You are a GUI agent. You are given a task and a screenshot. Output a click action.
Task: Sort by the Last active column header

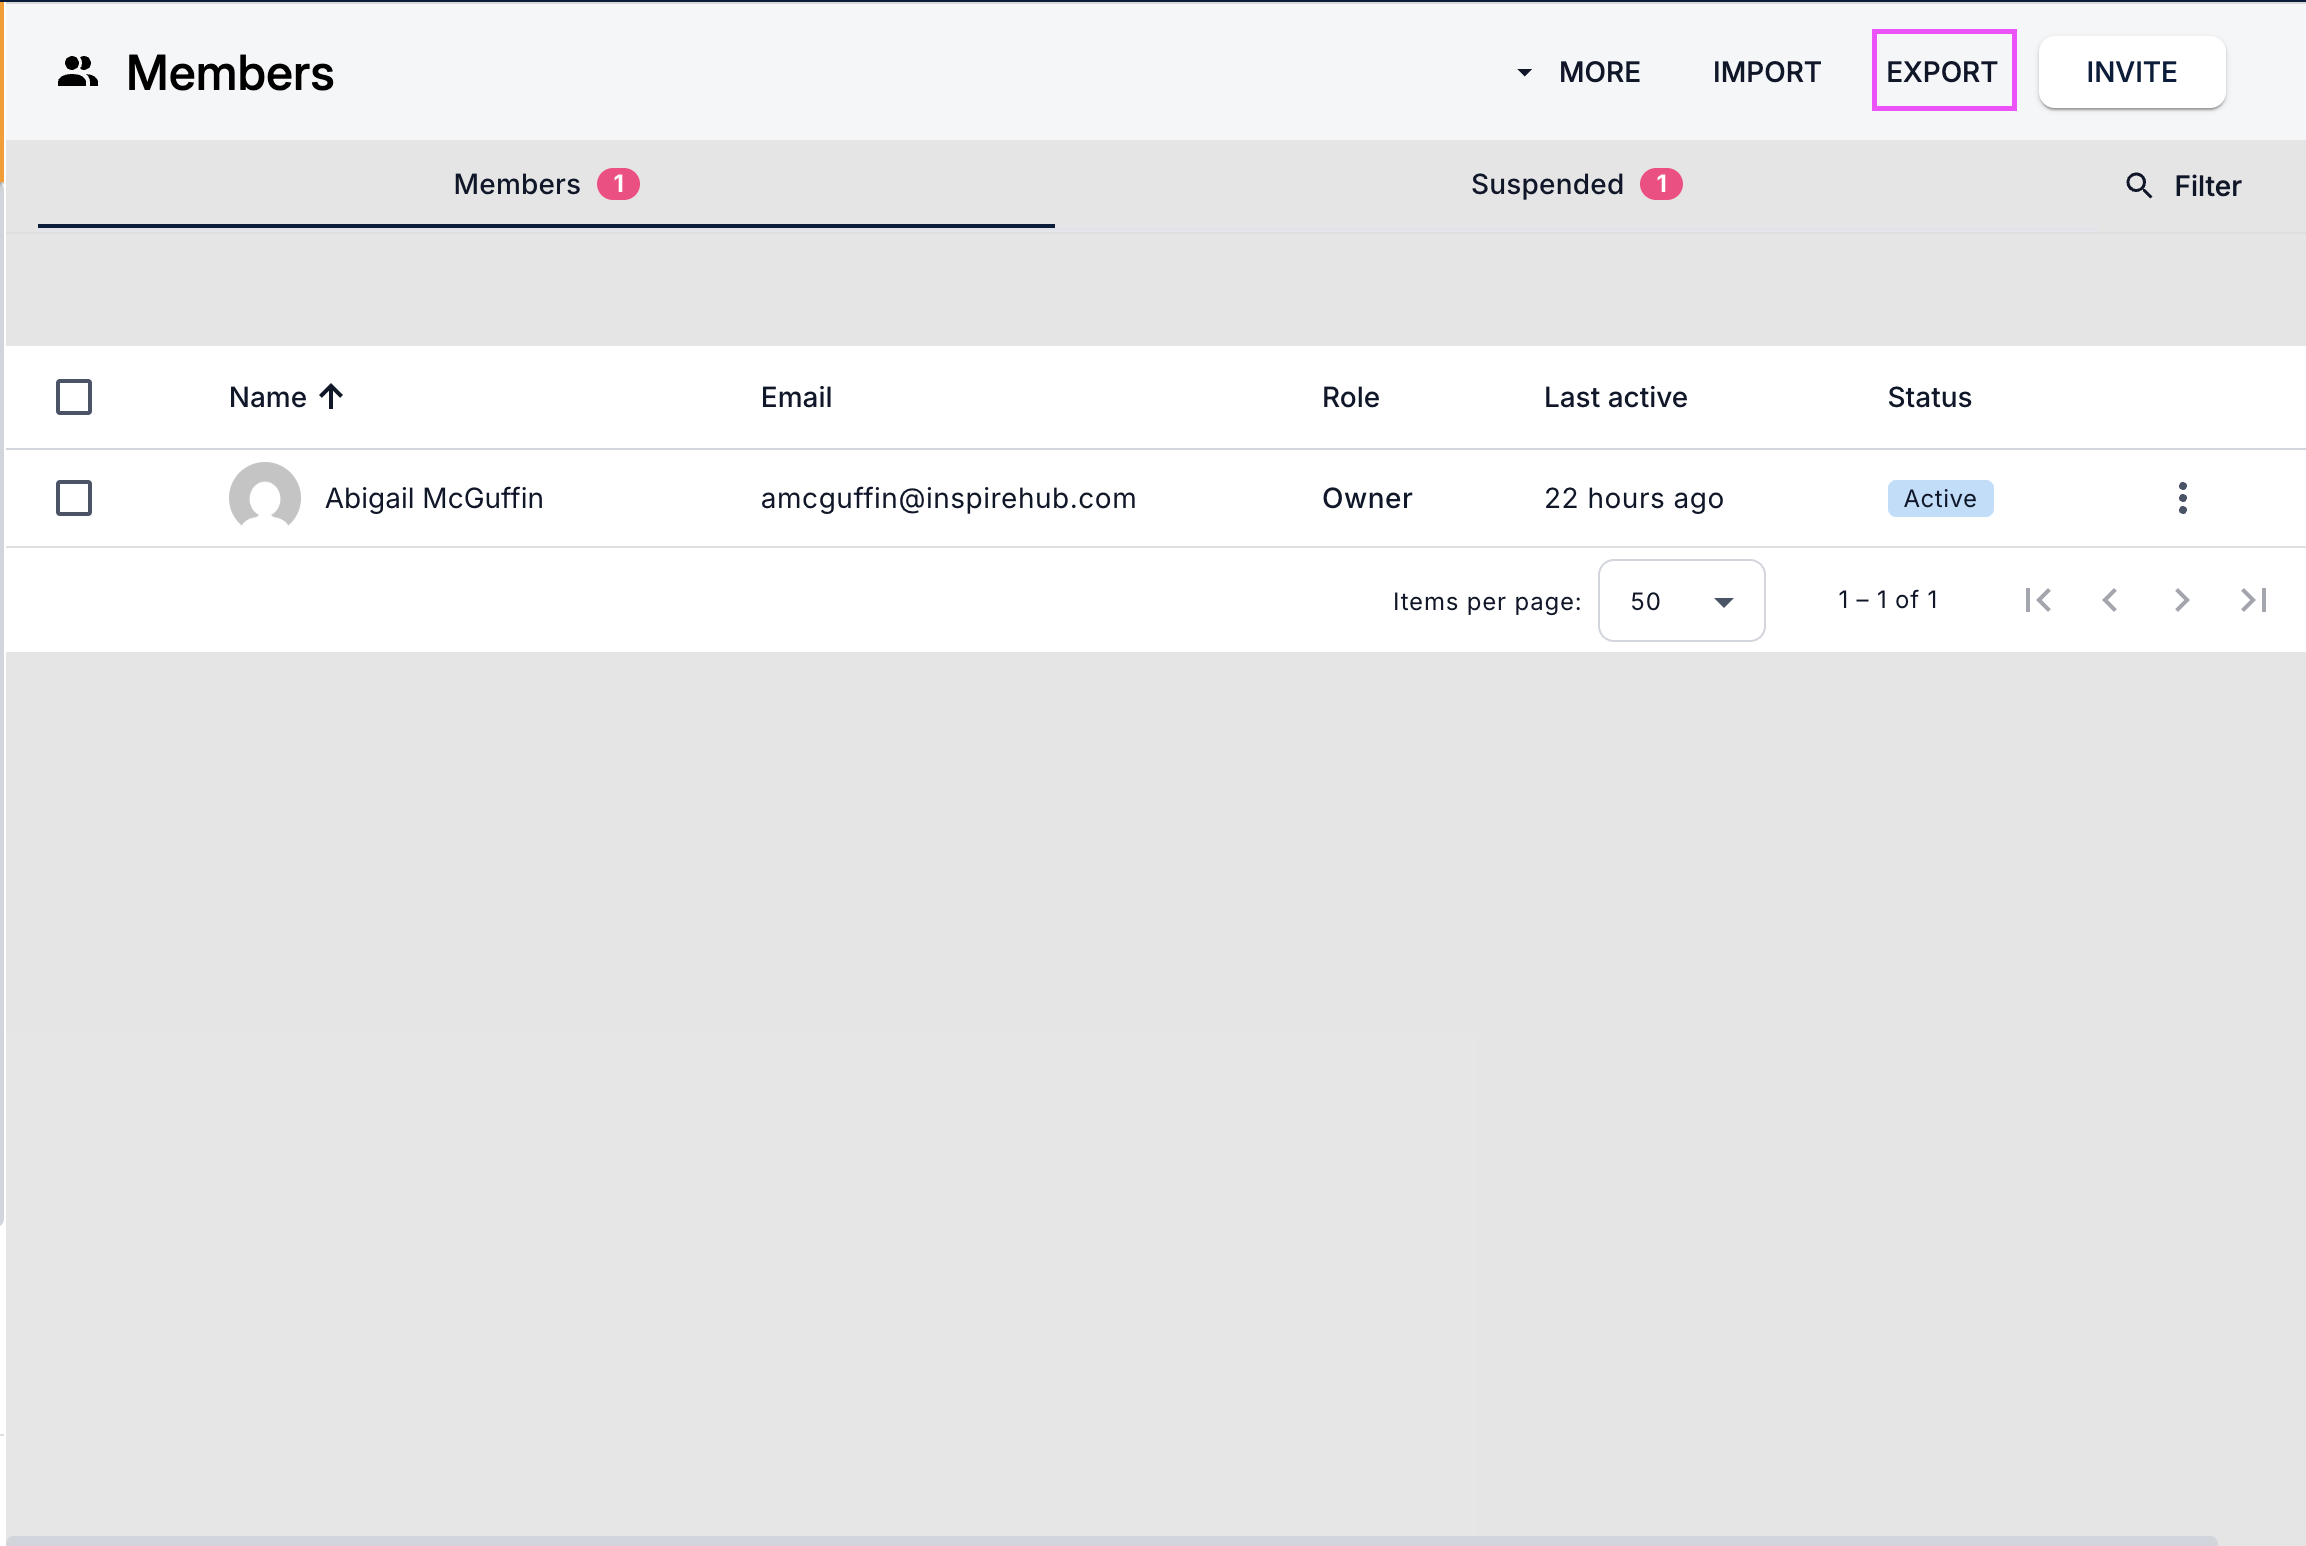click(x=1616, y=397)
